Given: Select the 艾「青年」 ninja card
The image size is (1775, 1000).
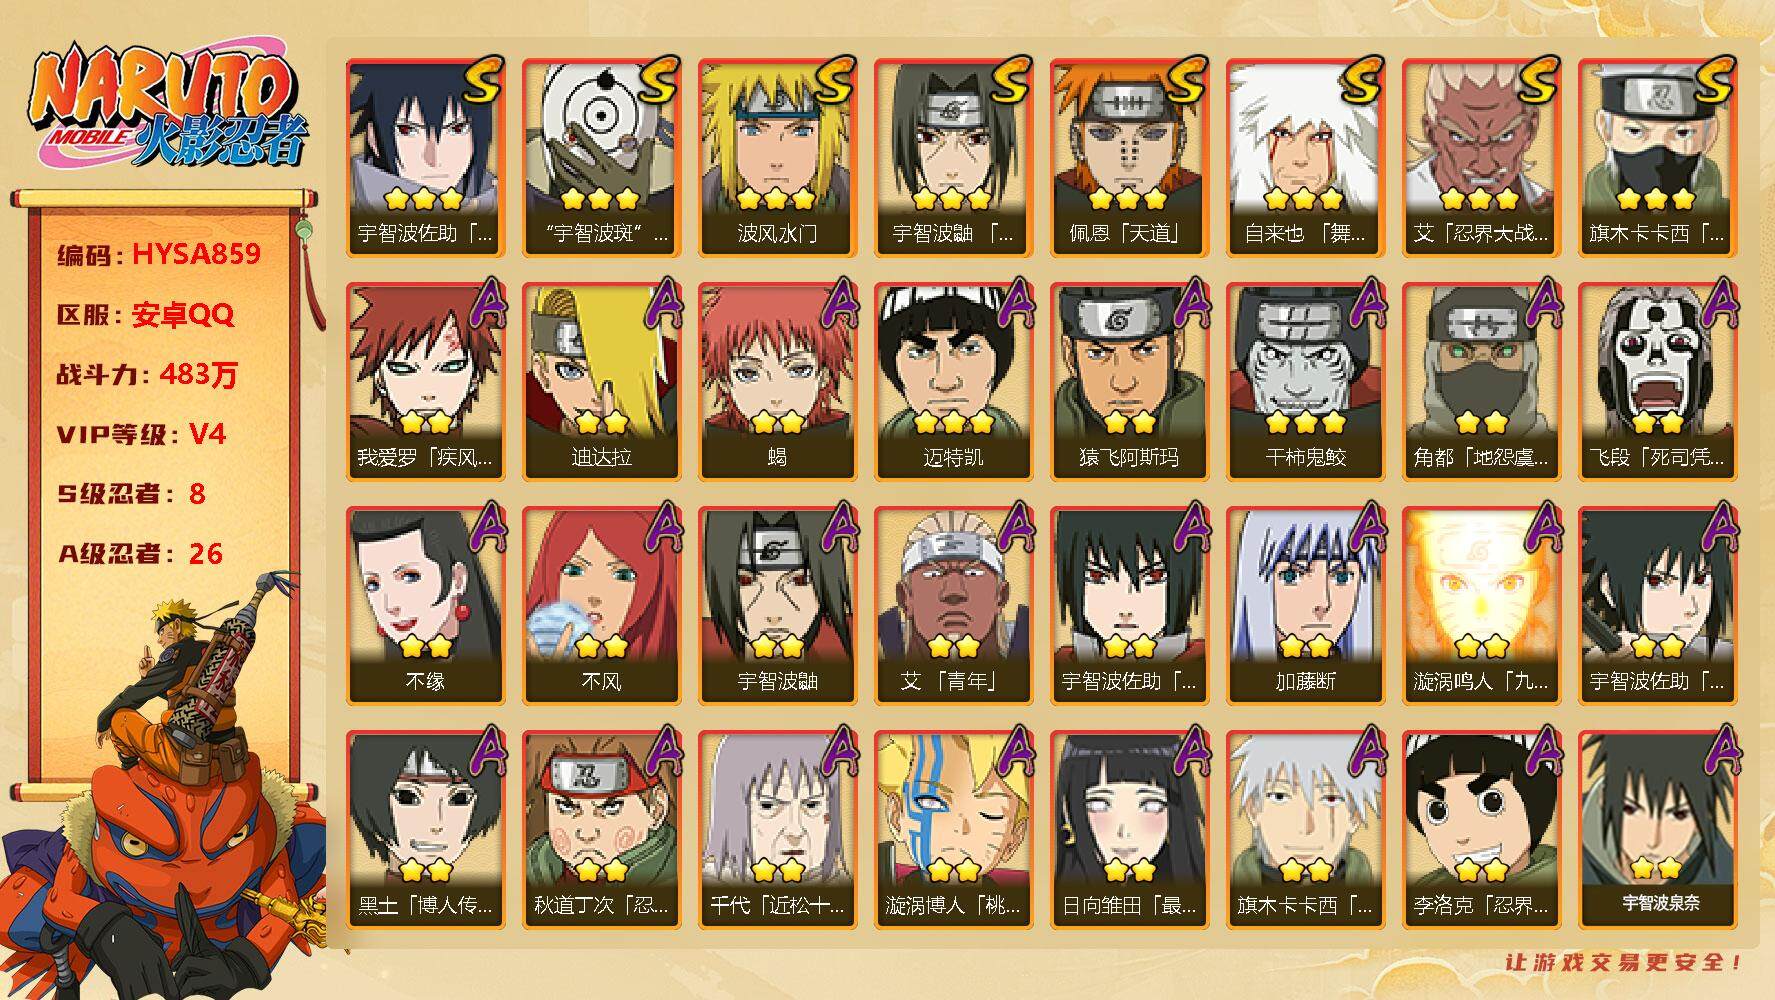Looking at the screenshot, I should [953, 606].
